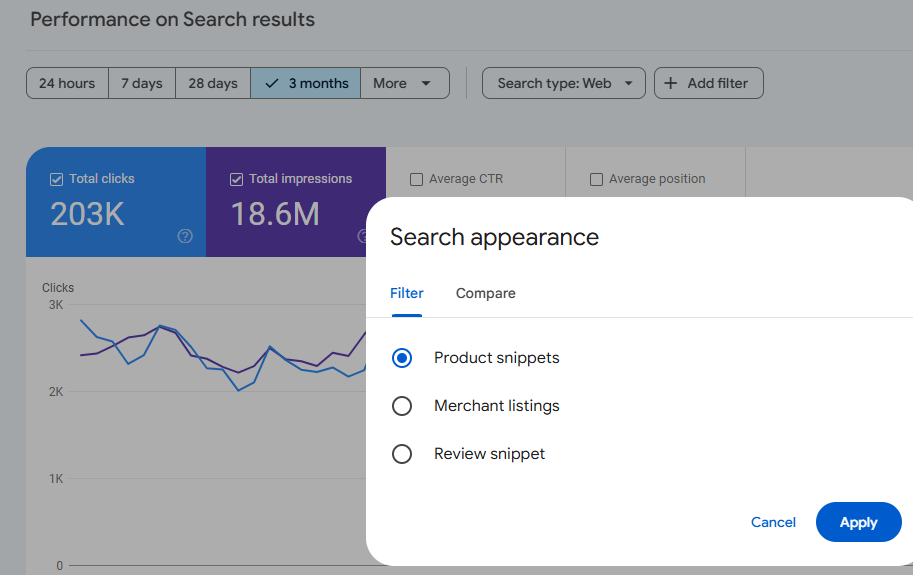Image resolution: width=913 pixels, height=575 pixels.
Task: Choose the 28 days date range
Action: pos(213,83)
